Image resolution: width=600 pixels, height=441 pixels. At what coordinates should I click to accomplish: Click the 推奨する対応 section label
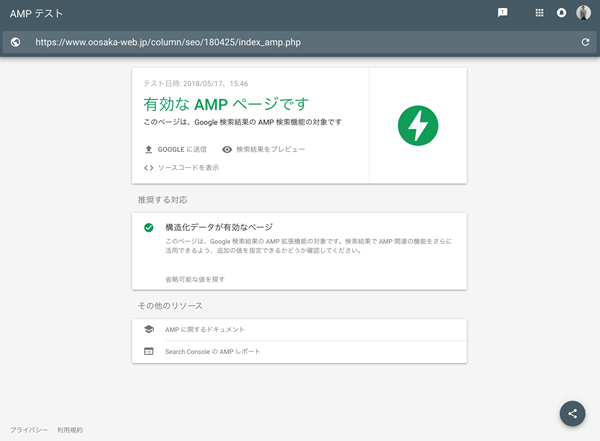tap(163, 200)
